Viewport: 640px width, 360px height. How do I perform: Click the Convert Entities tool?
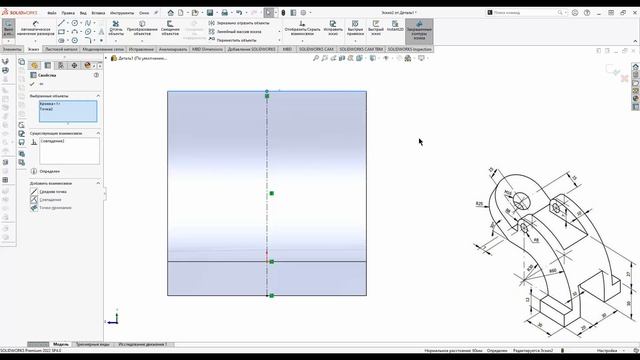point(142,28)
